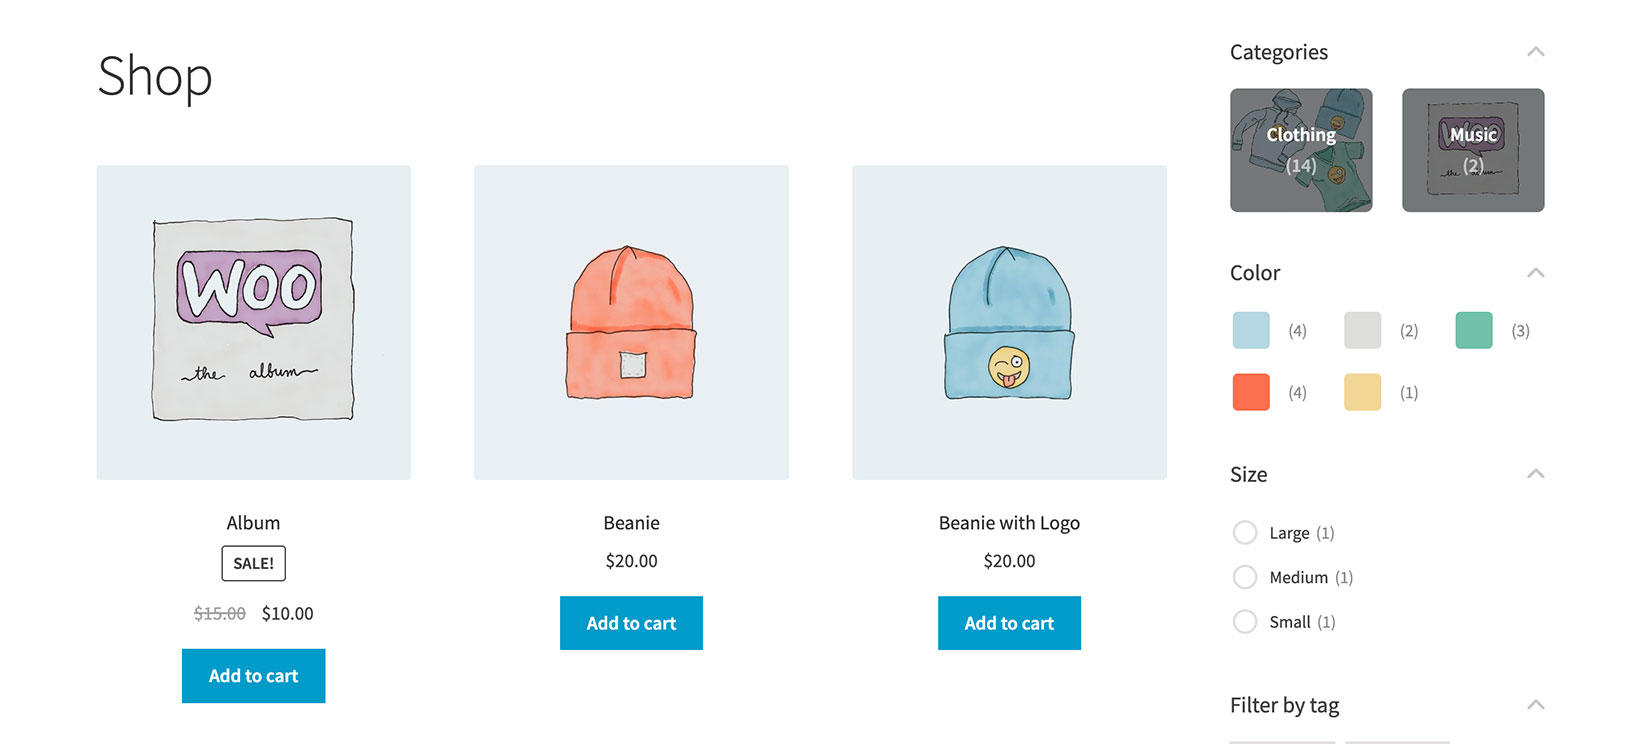Open the Music category tile
Image resolution: width=1640 pixels, height=744 pixels.
[1473, 150]
